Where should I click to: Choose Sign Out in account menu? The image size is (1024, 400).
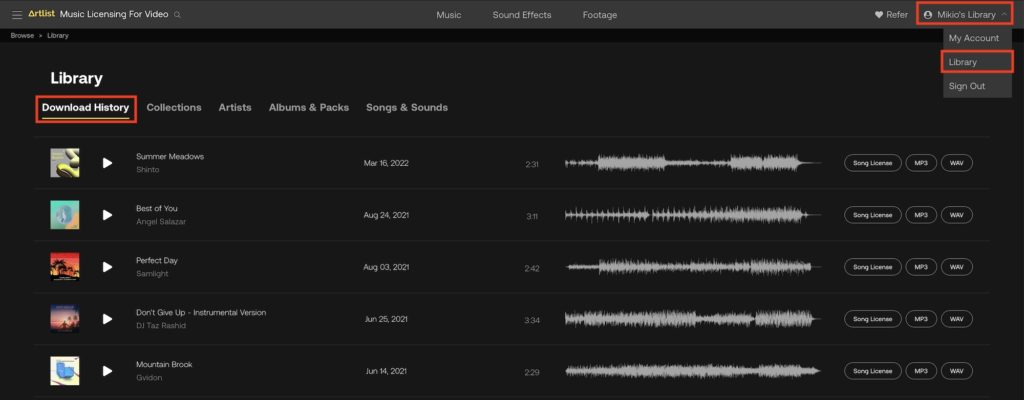click(x=967, y=86)
